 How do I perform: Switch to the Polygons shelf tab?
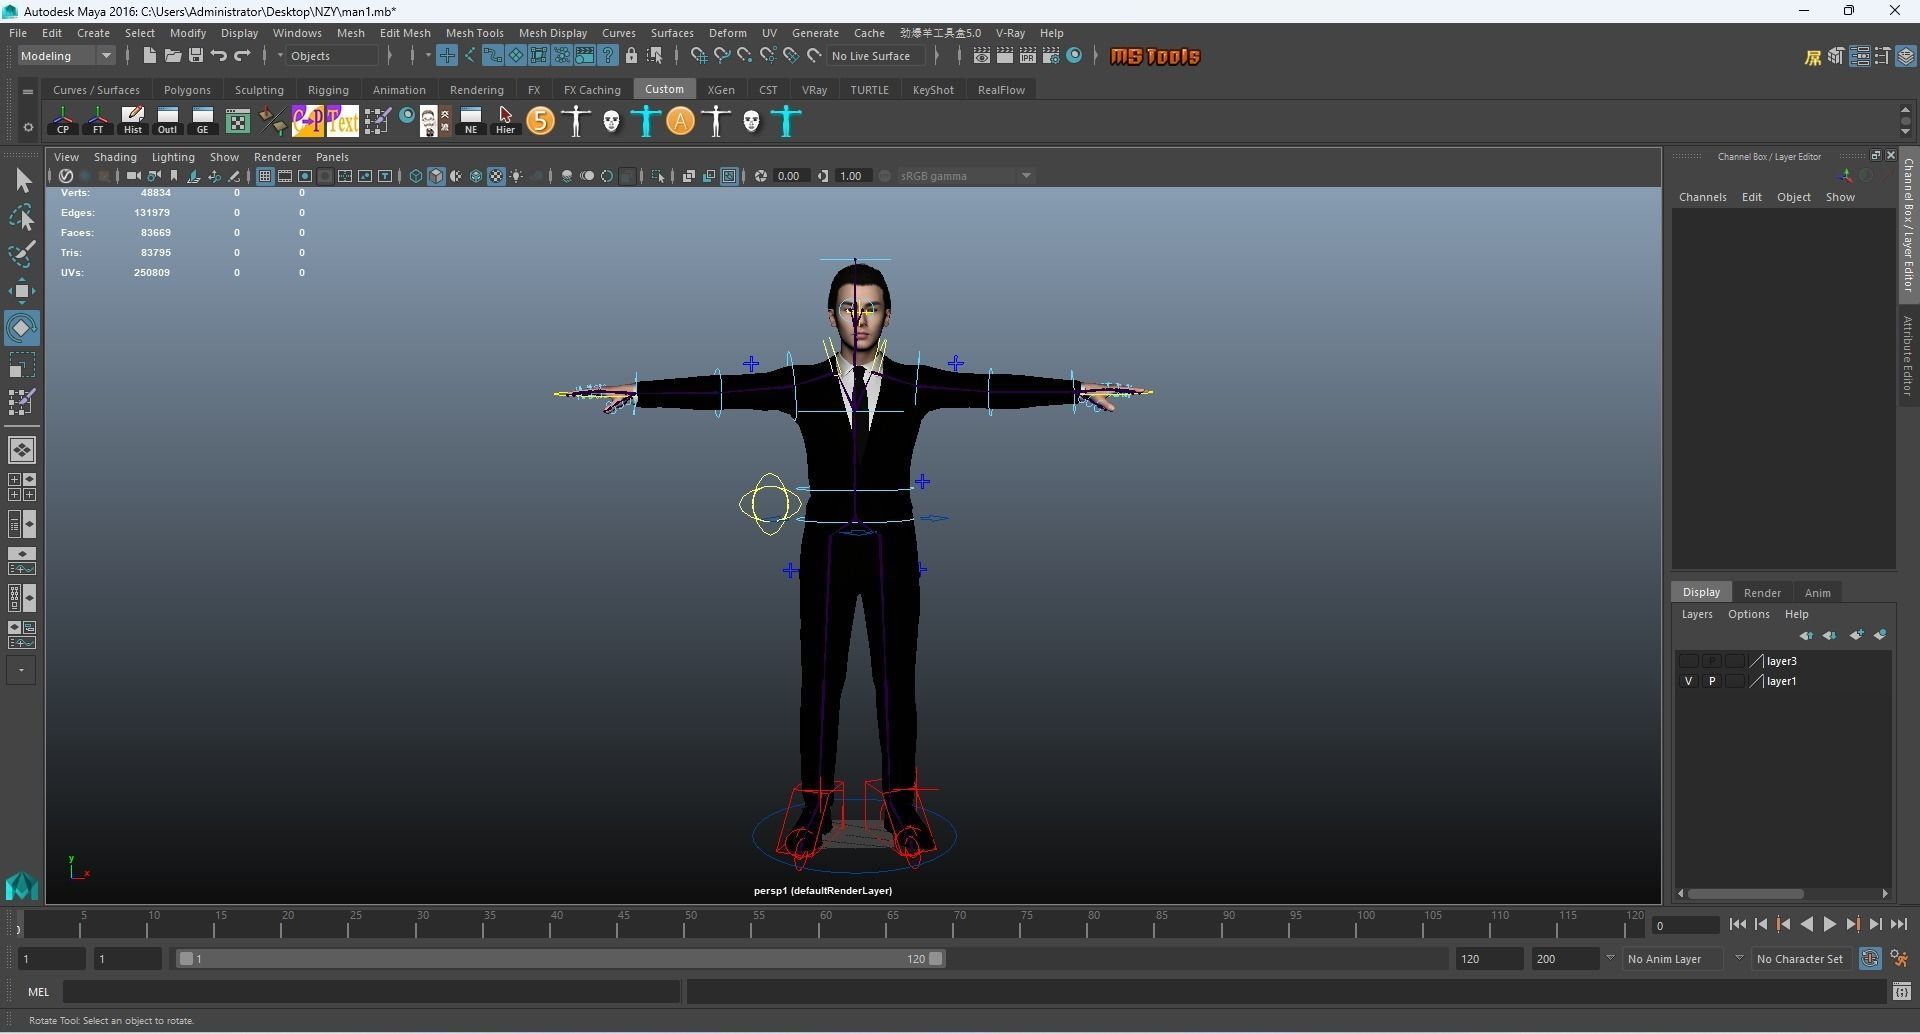187,90
